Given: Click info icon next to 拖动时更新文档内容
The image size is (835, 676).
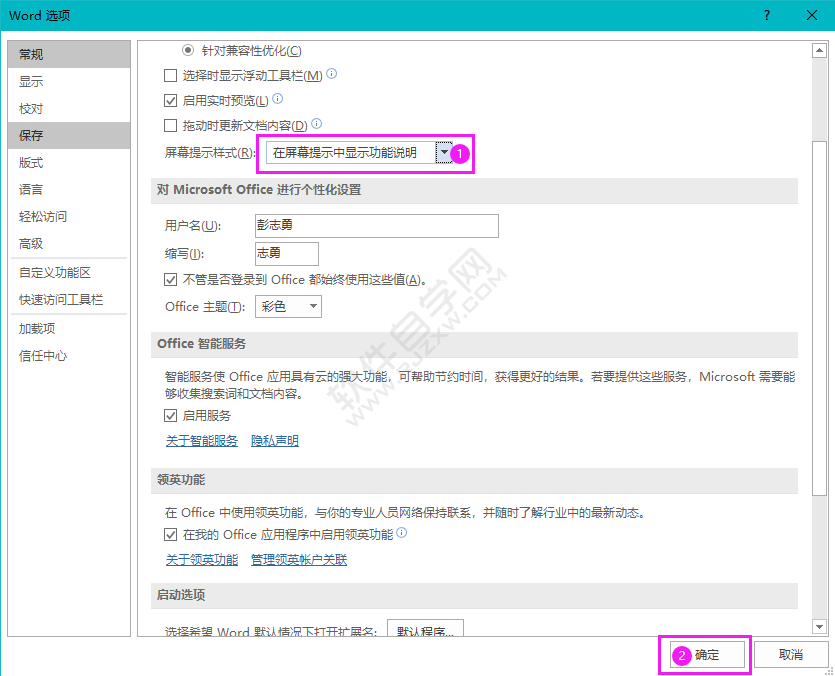Looking at the screenshot, I should click(316, 123).
